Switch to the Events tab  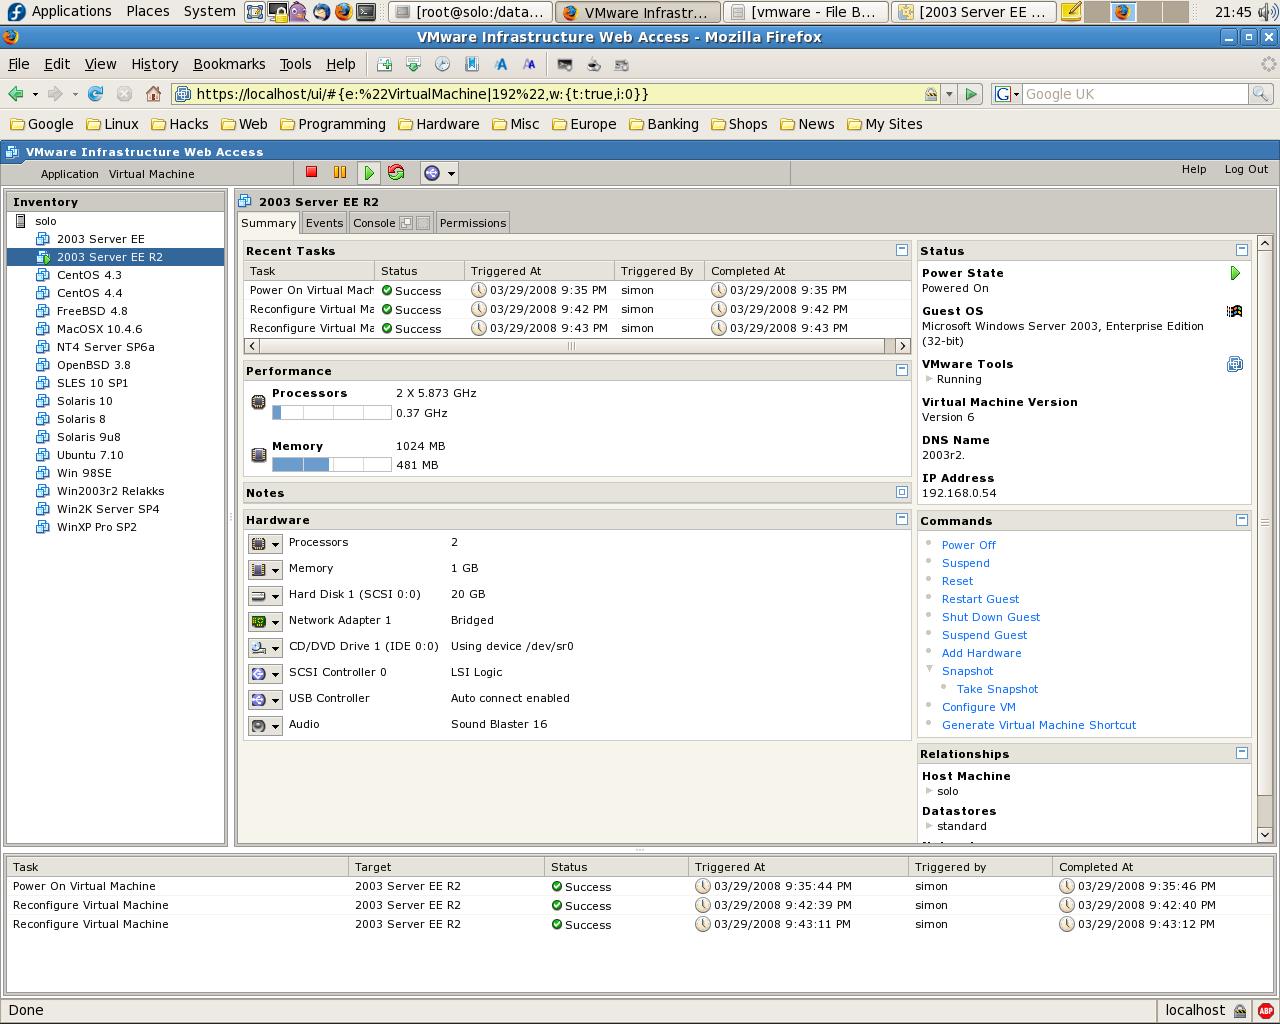[x=324, y=223]
